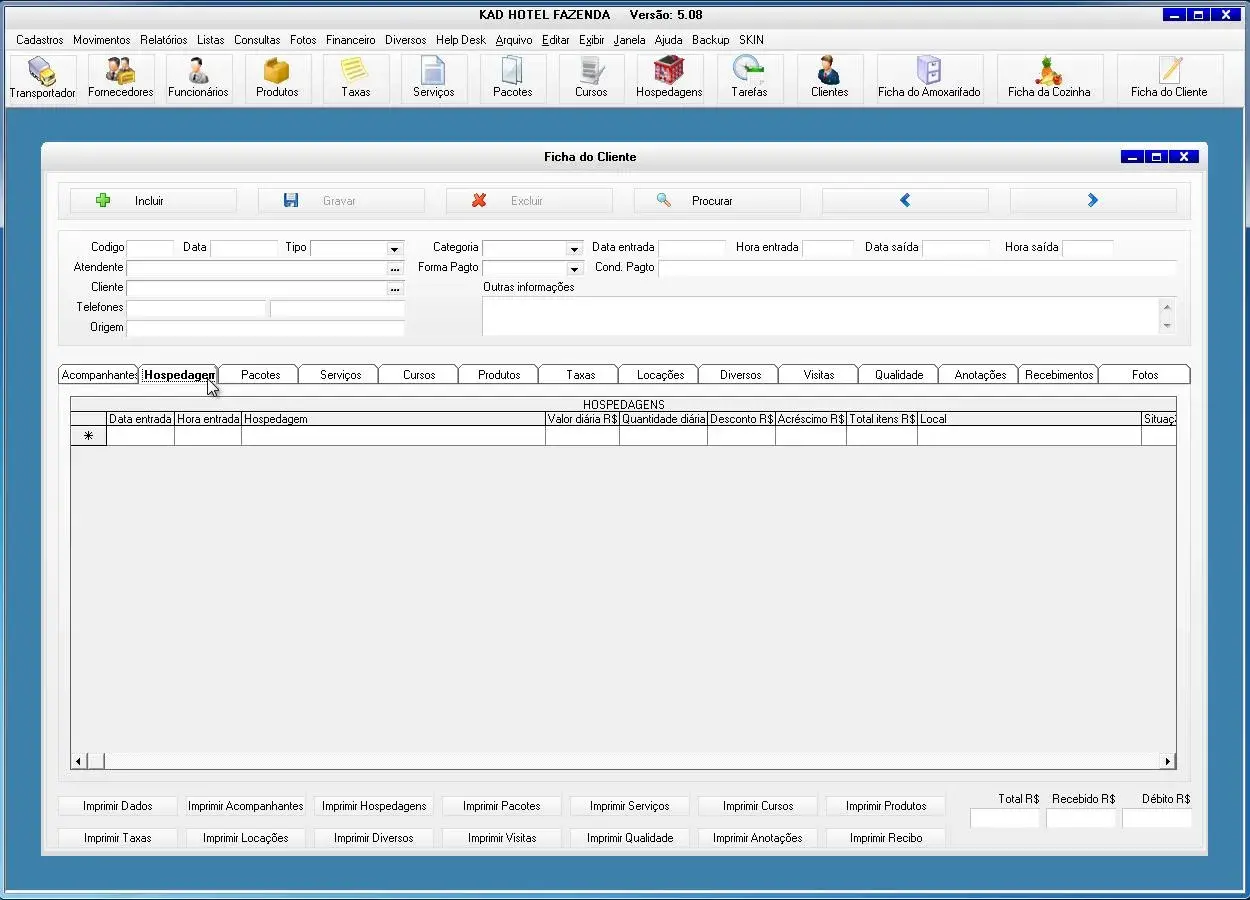Image resolution: width=1250 pixels, height=900 pixels.
Task: Open Ficha da Cozinha icon
Action: [x=1049, y=78]
